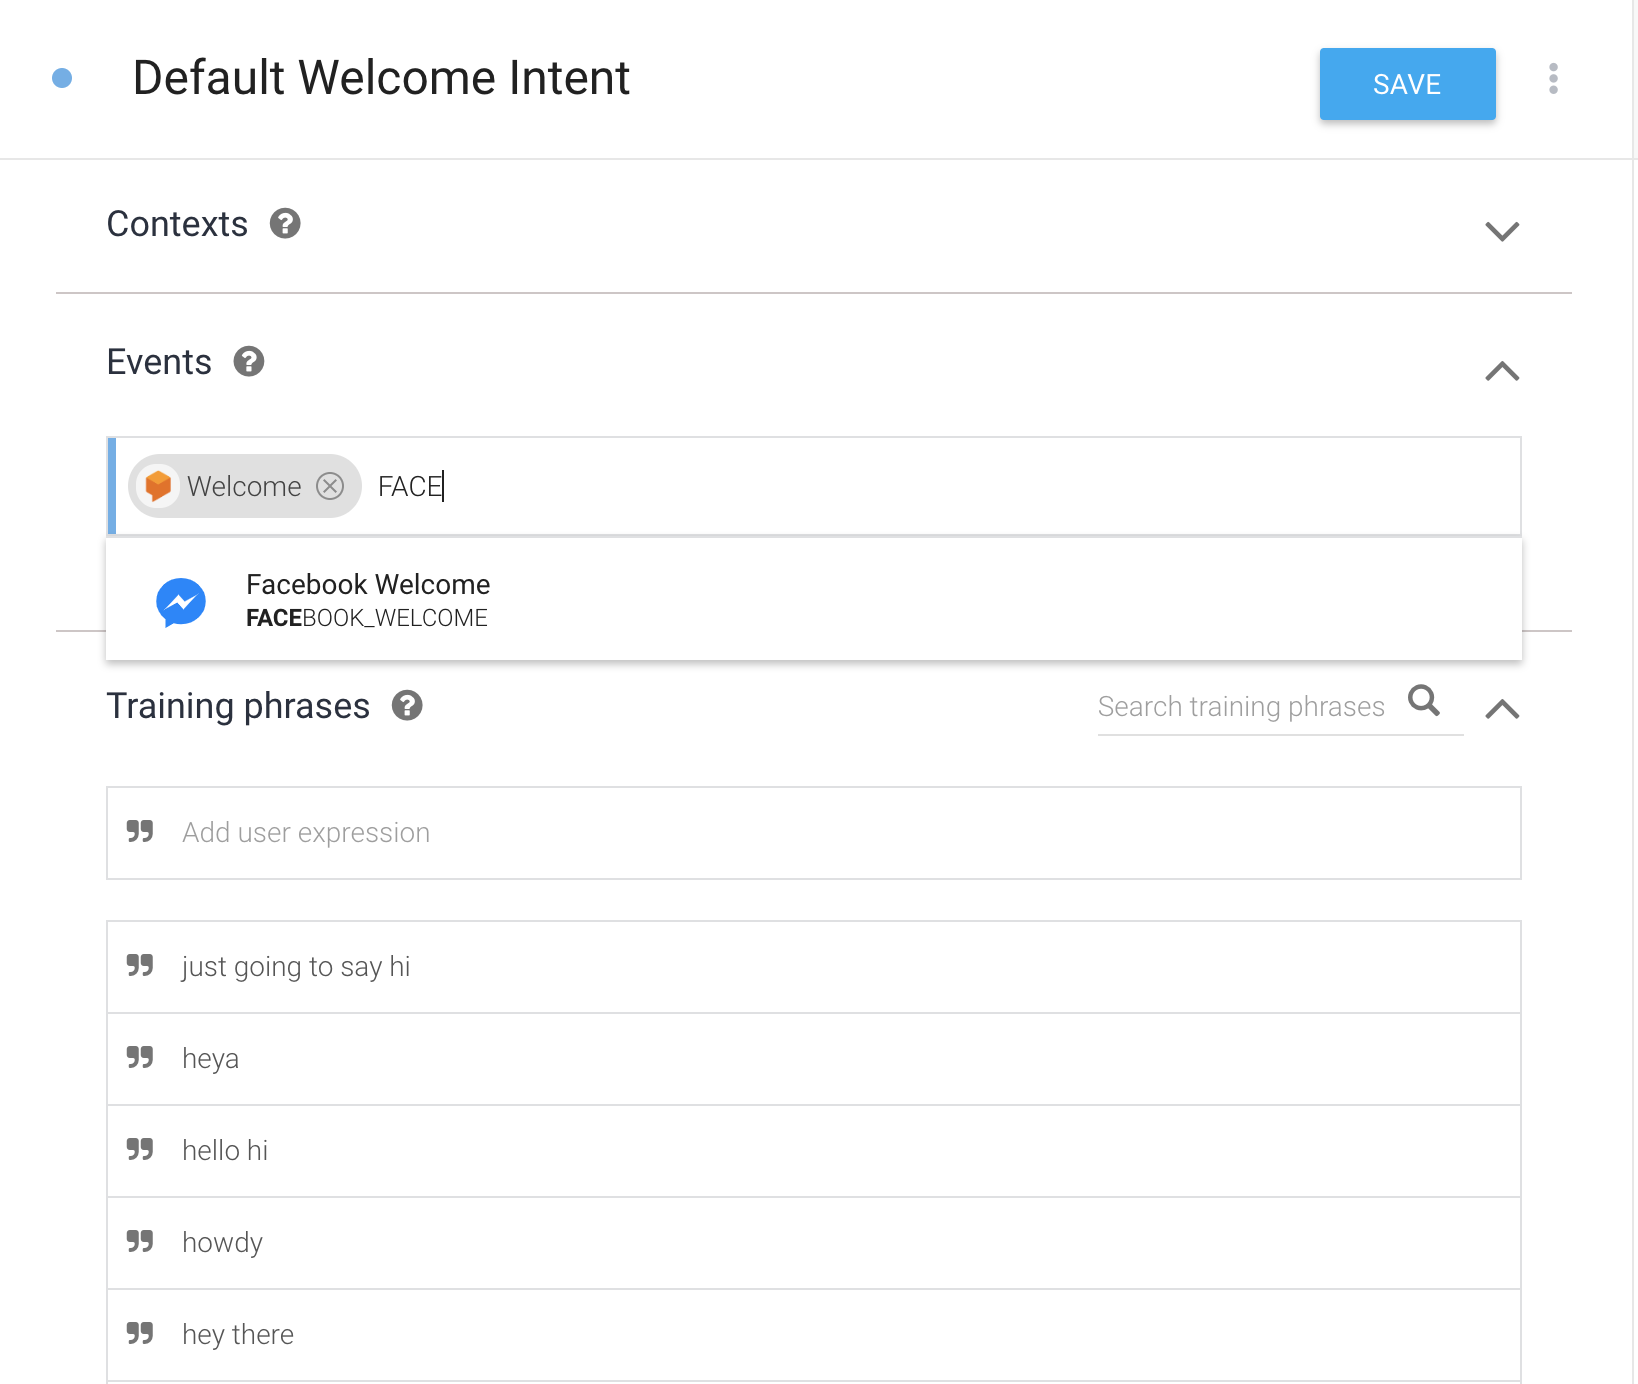The image size is (1638, 1384).
Task: Remove the Welcome event chip
Action: 330,486
